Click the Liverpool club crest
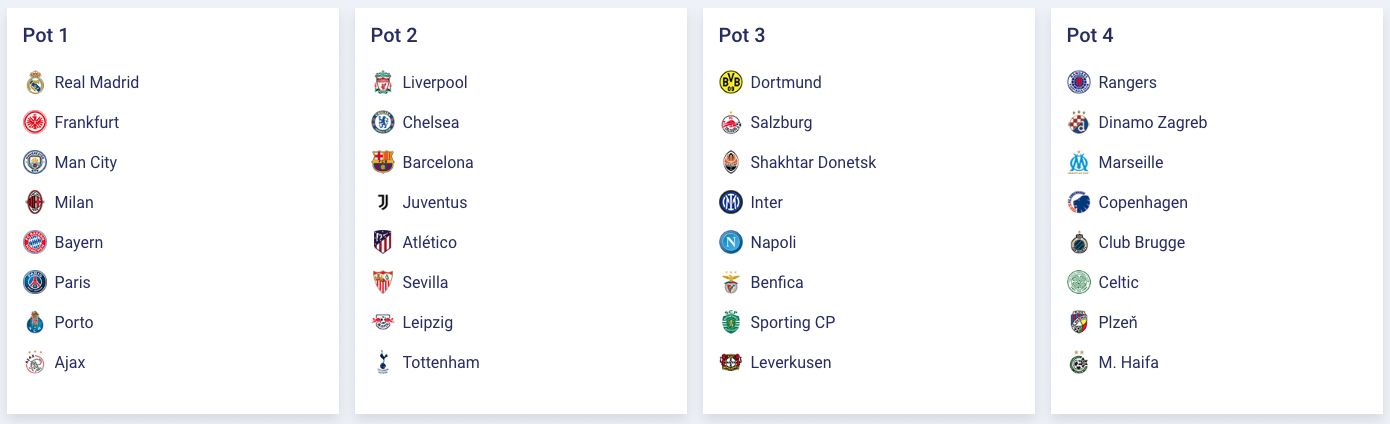 (x=383, y=83)
